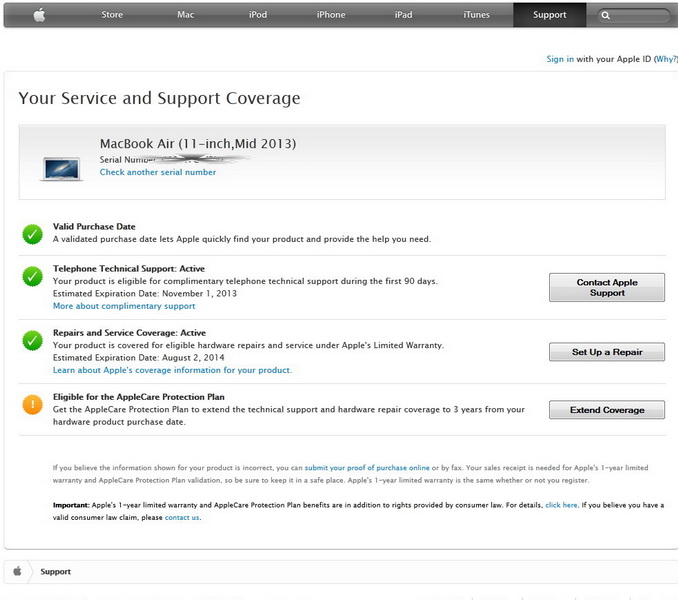Click the Apple logo in the footer breadcrumb
The width and height of the screenshot is (678, 600).
pyautogui.click(x=17, y=571)
